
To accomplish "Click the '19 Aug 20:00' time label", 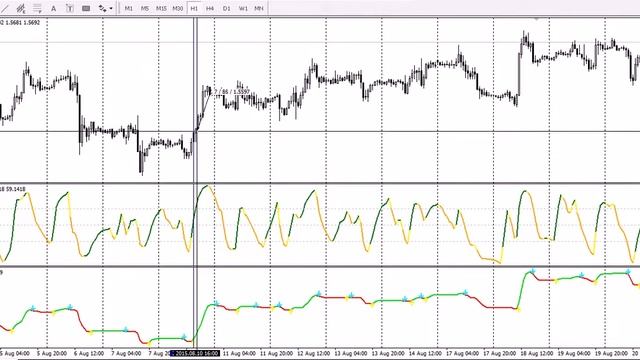I will coord(611,353).
